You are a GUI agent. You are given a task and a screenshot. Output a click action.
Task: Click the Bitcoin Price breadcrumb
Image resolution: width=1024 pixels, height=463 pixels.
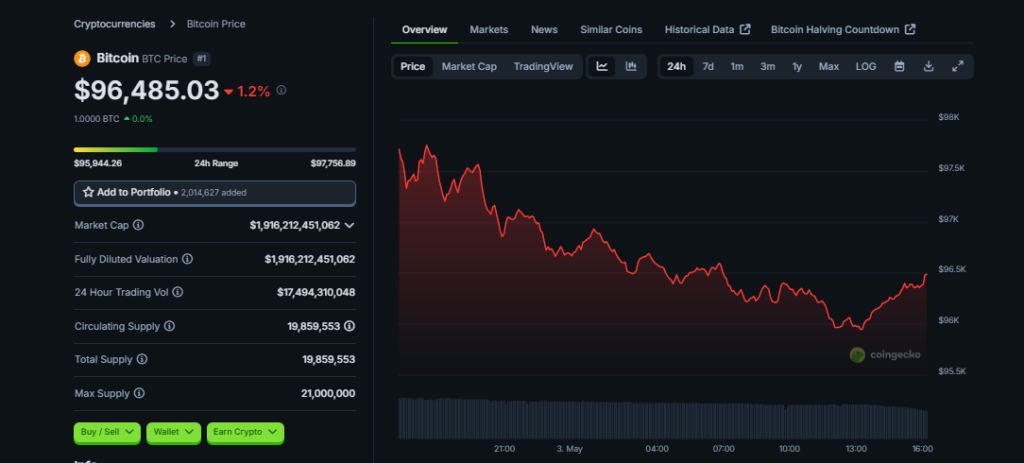pyautogui.click(x=216, y=24)
